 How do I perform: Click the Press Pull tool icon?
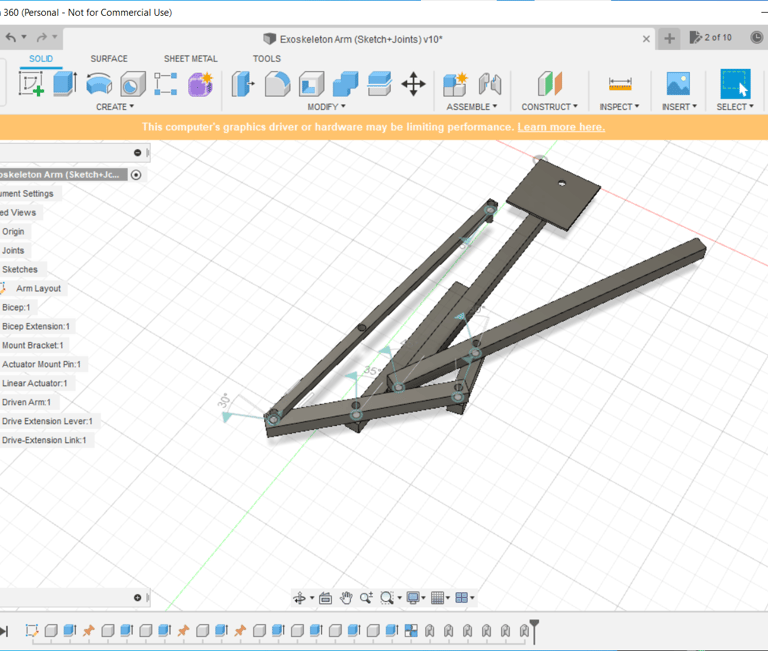(x=243, y=84)
